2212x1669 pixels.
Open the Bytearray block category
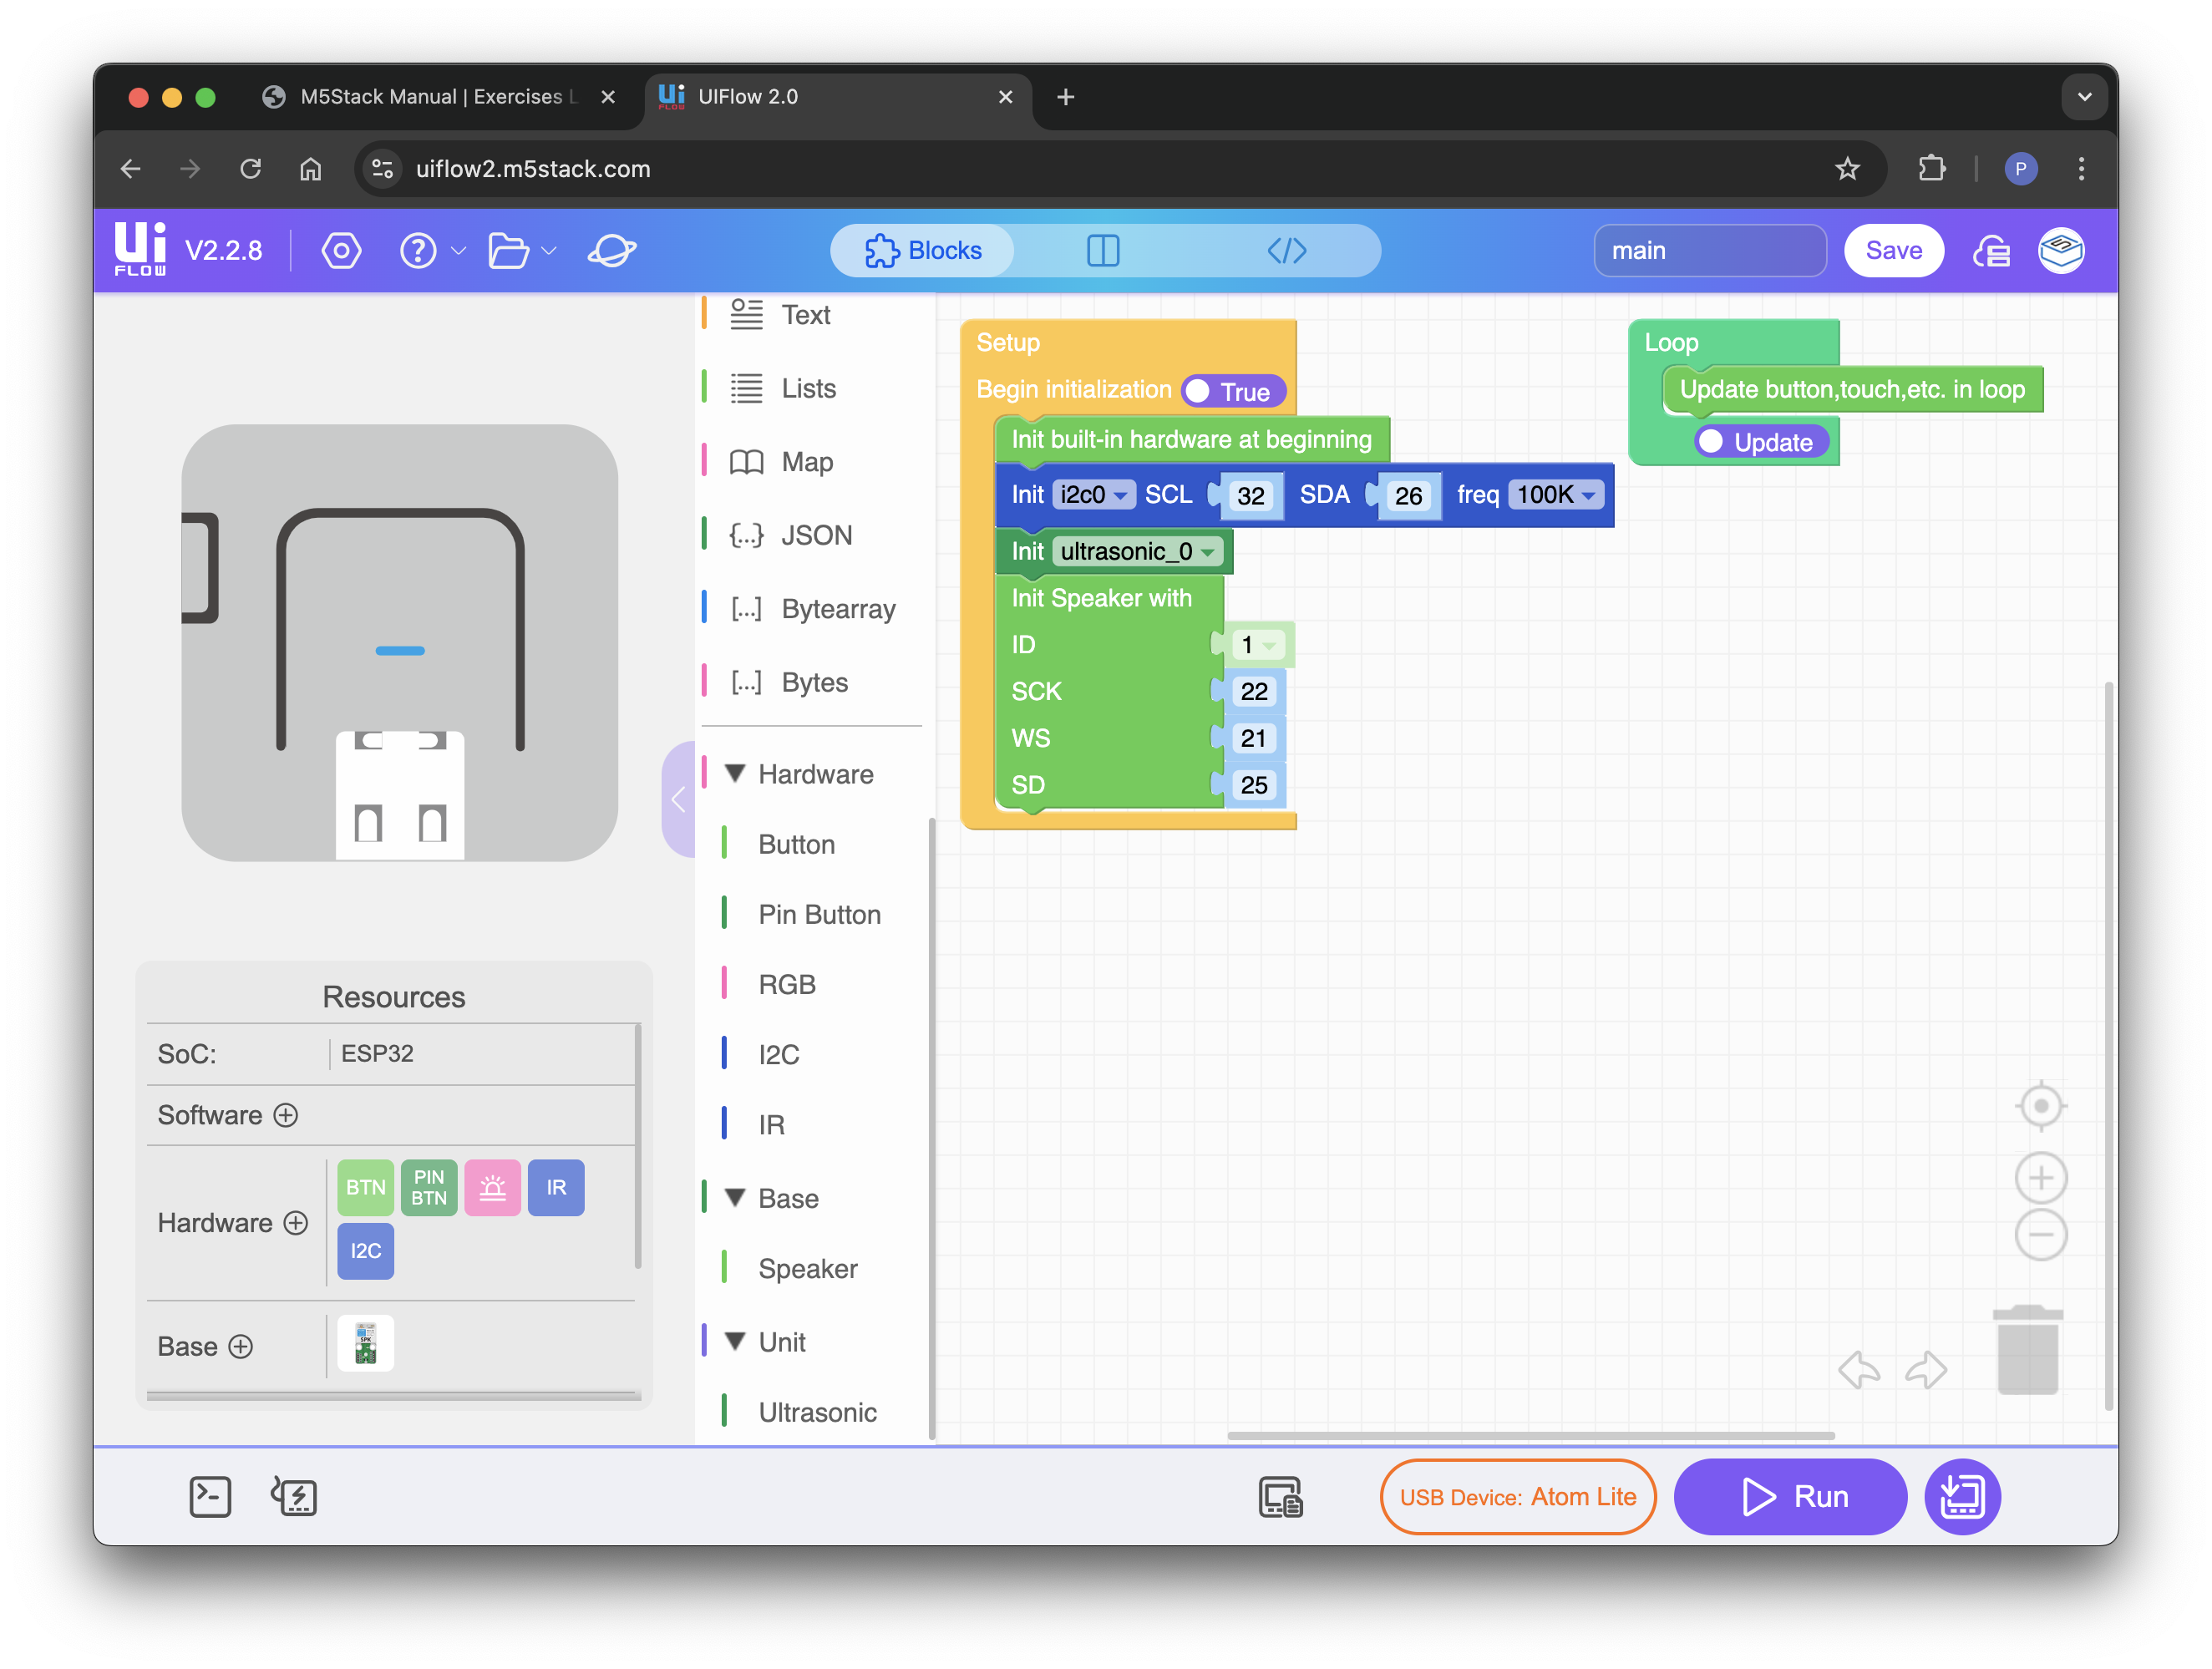pyautogui.click(x=837, y=608)
